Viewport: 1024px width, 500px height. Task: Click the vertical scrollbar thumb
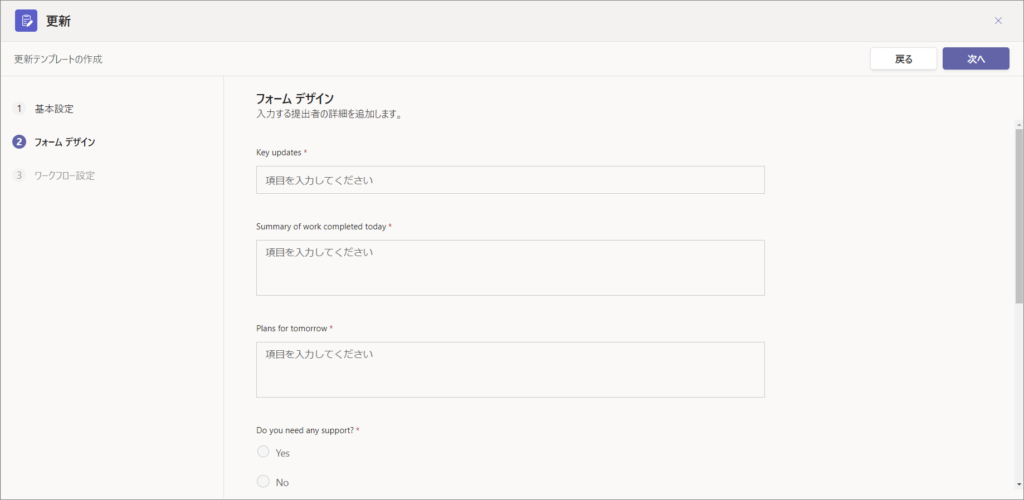1019,216
